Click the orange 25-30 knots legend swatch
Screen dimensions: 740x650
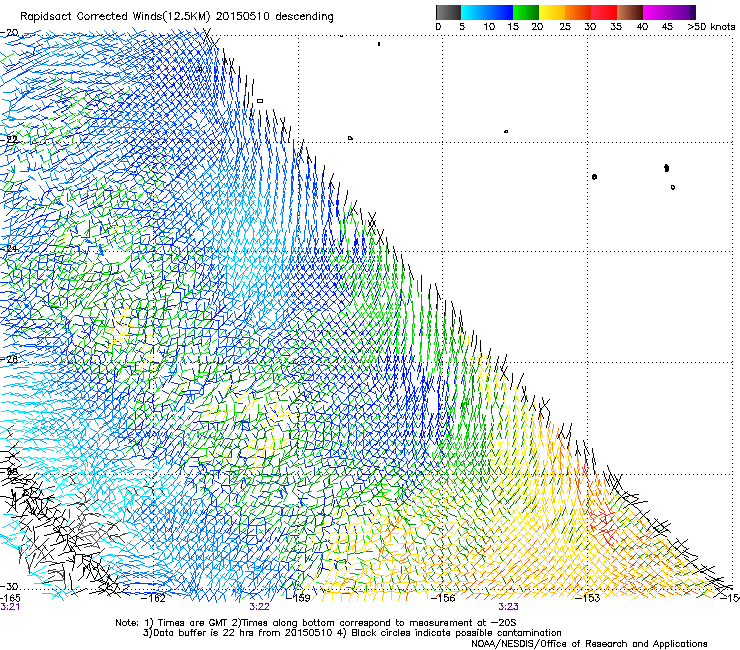(578, 12)
